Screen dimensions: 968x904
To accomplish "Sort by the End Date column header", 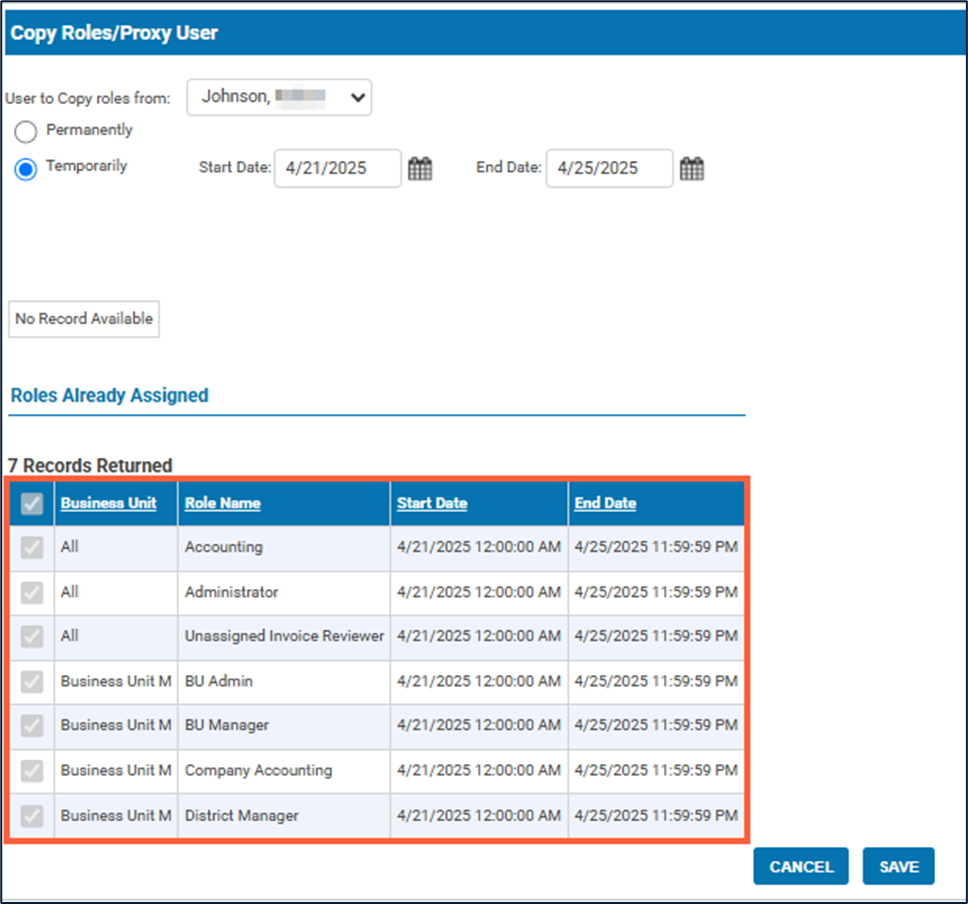I will click(x=606, y=503).
